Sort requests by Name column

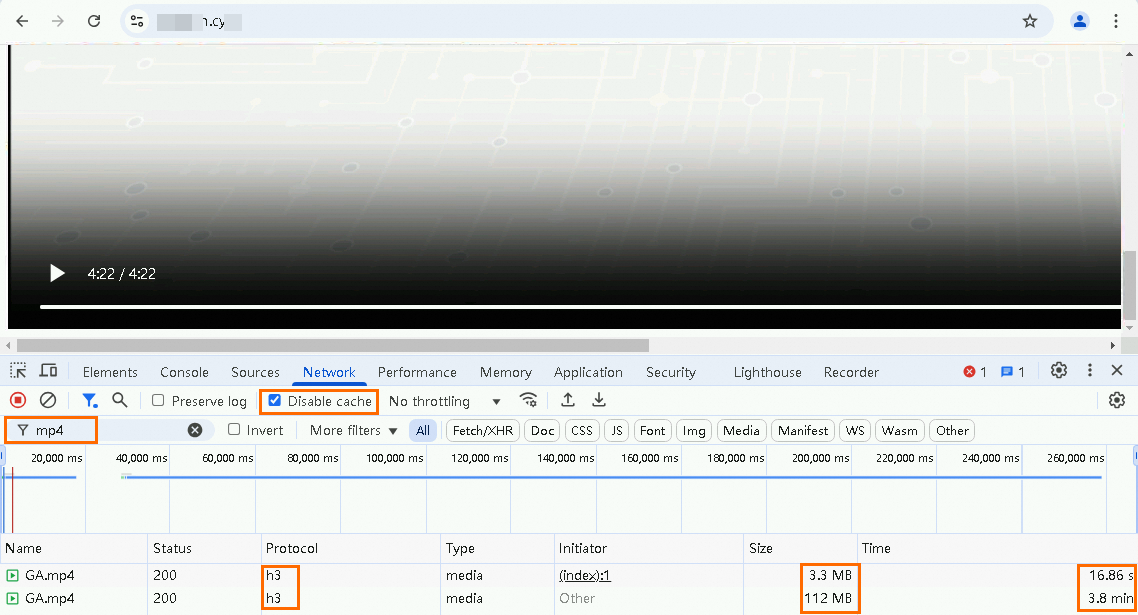click(x=74, y=548)
